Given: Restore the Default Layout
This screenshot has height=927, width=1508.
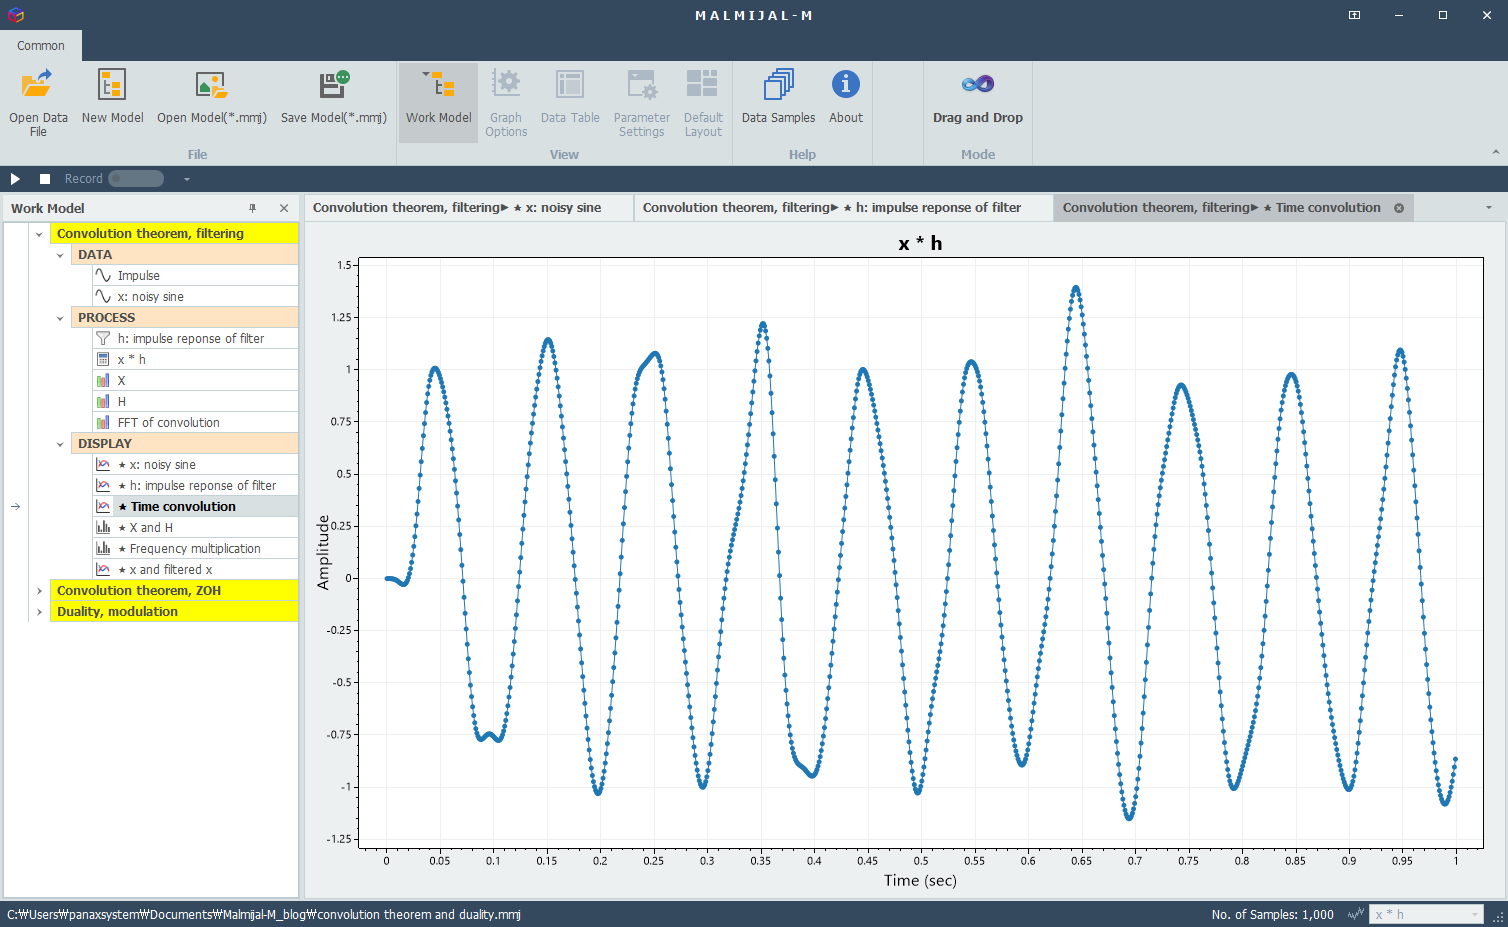Looking at the screenshot, I should pos(703,103).
